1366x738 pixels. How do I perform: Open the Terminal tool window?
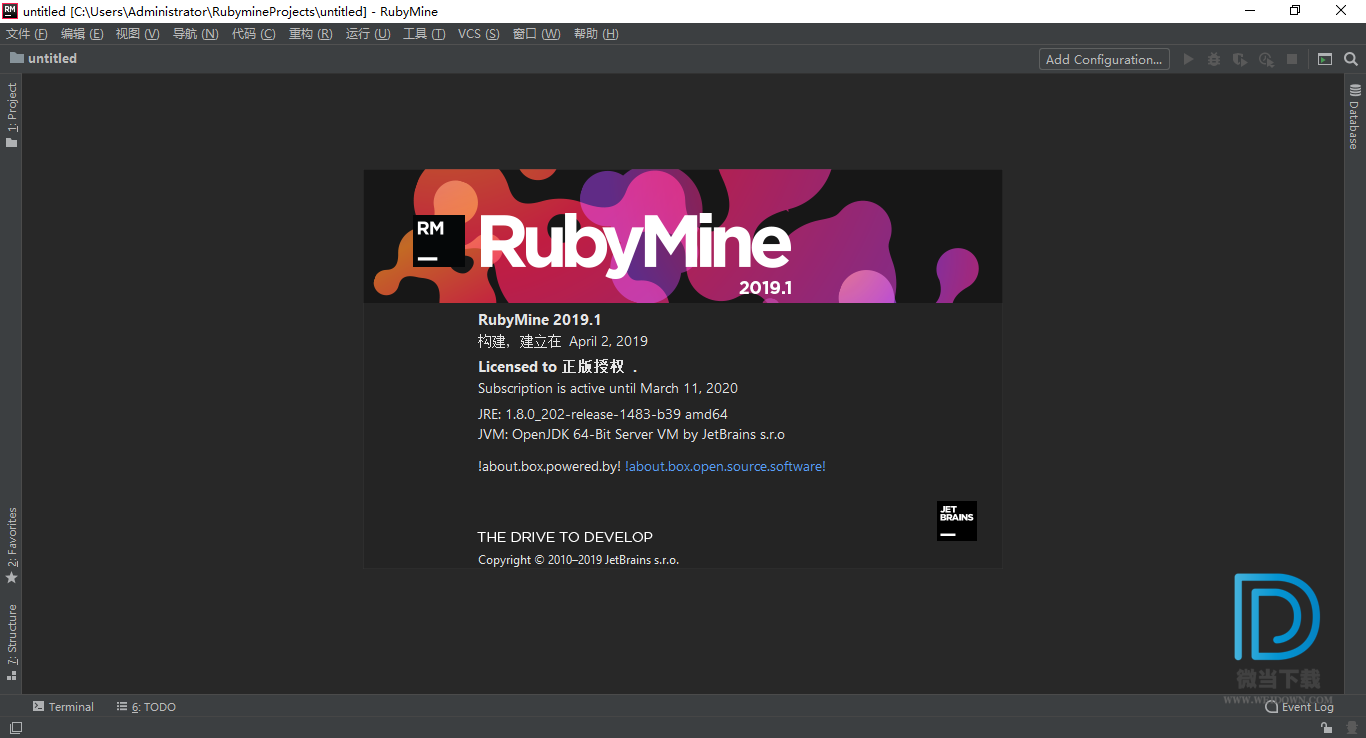click(x=63, y=707)
